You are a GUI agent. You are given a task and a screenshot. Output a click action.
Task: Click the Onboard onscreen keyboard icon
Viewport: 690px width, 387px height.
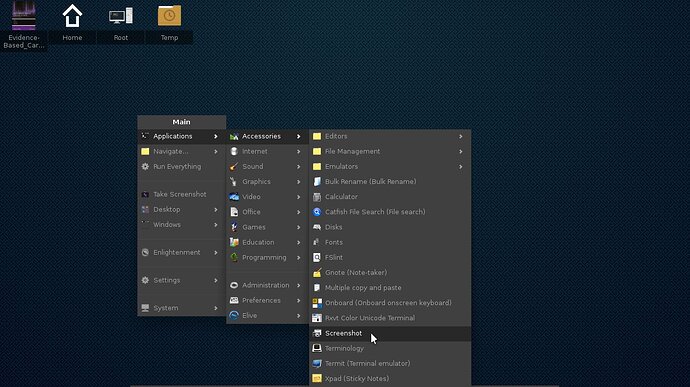(317, 303)
